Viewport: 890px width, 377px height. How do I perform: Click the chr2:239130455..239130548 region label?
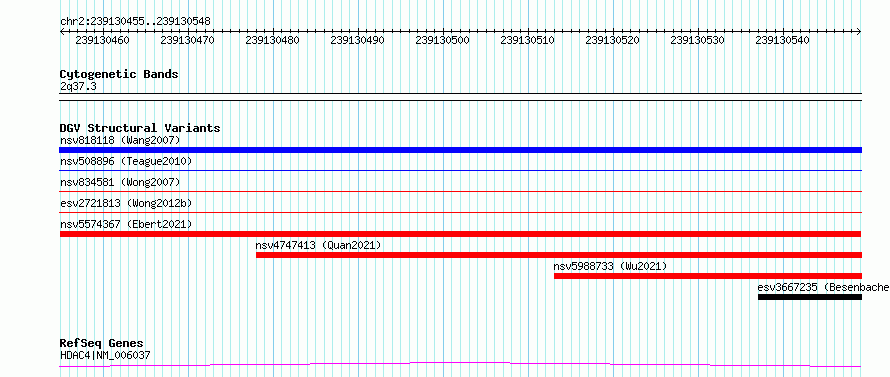tap(135, 22)
